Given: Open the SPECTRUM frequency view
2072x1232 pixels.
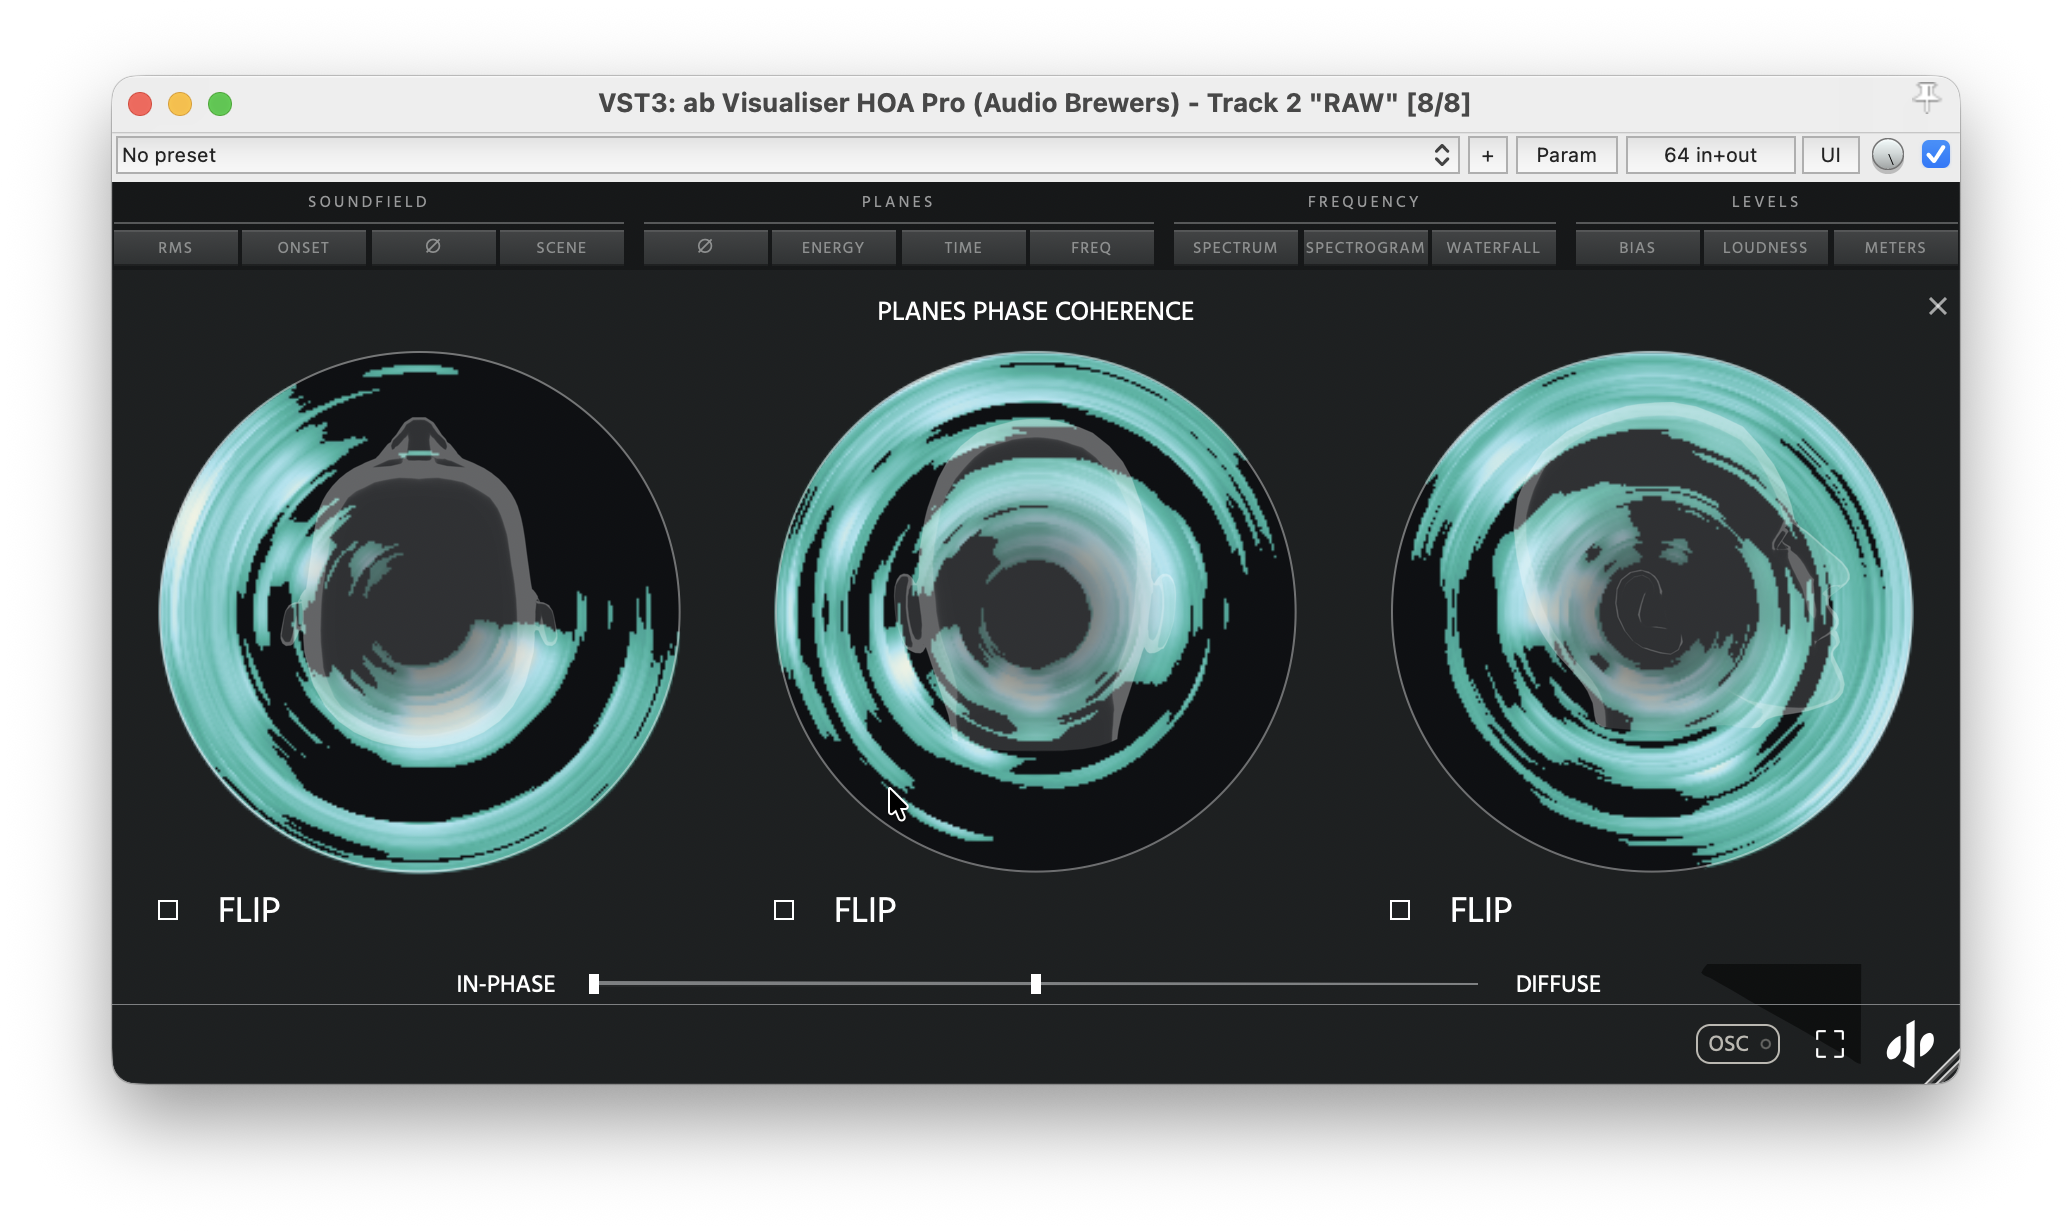Looking at the screenshot, I should pos(1236,247).
